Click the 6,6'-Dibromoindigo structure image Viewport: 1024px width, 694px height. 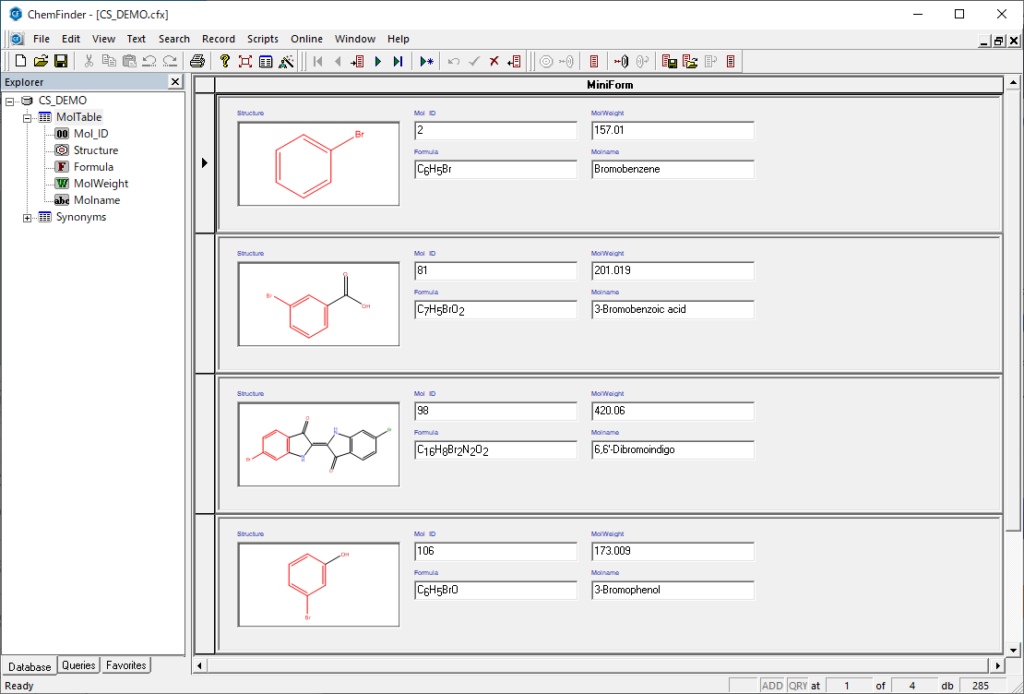tap(318, 445)
